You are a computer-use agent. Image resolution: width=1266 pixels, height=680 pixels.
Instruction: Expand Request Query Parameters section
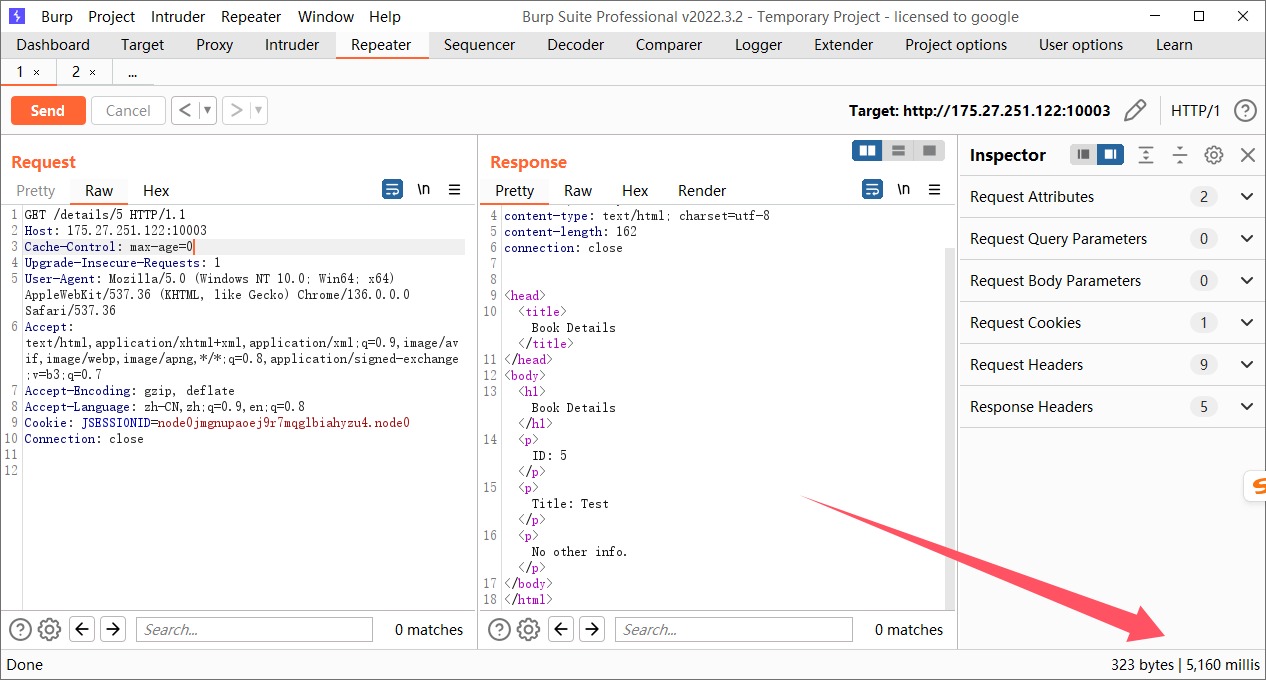point(1246,239)
